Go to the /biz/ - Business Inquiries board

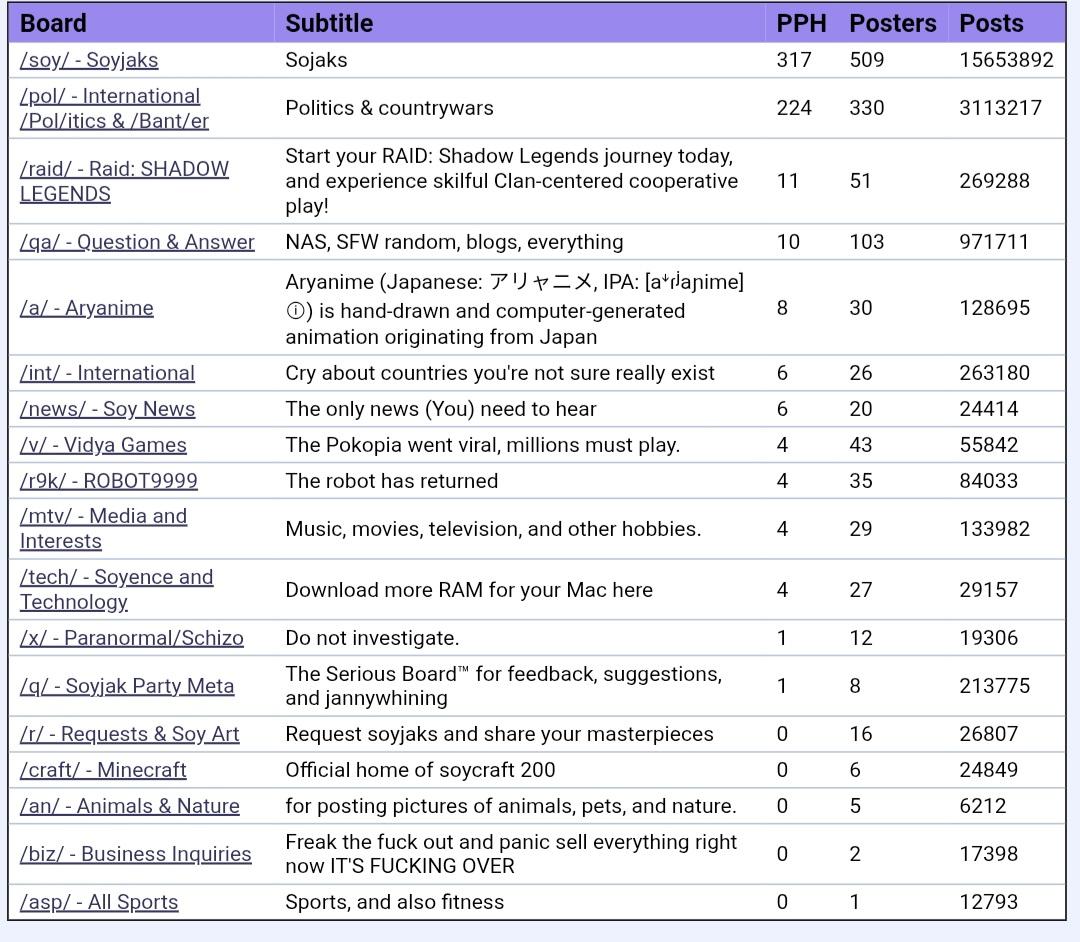[135, 854]
